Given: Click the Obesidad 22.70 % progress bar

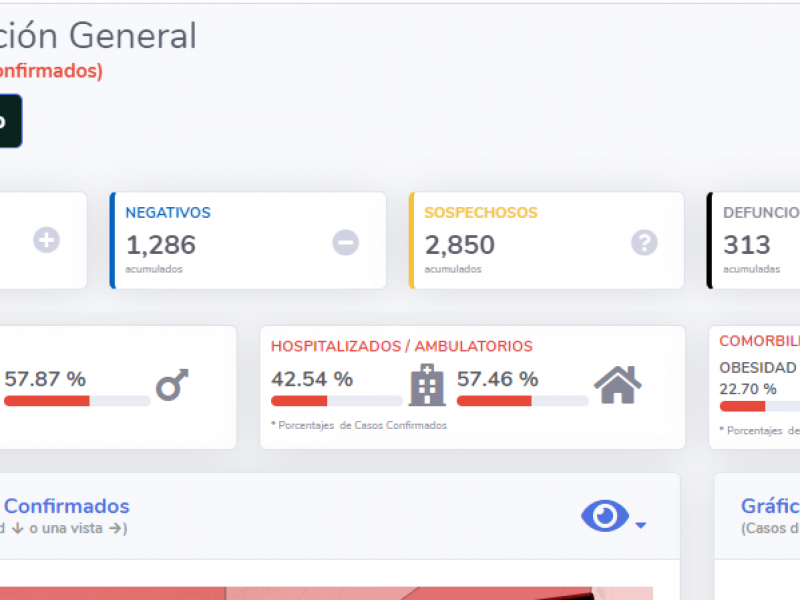Looking at the screenshot, I should [x=760, y=406].
